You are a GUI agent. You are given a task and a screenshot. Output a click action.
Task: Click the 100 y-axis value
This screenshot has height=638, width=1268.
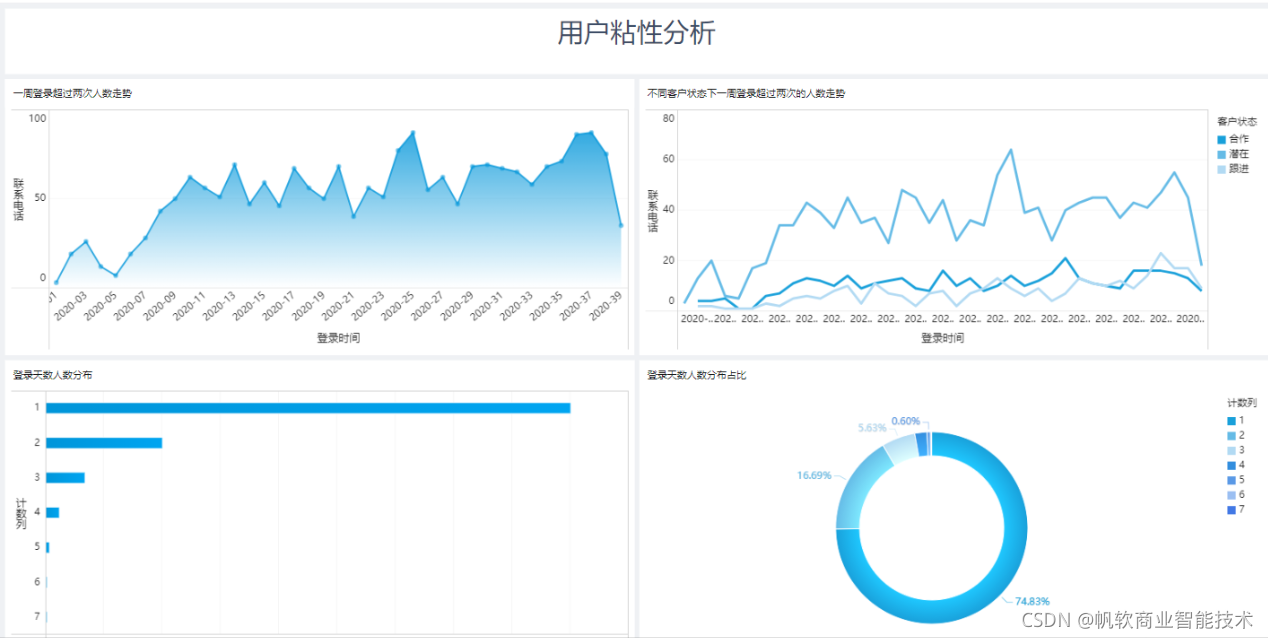[38, 118]
